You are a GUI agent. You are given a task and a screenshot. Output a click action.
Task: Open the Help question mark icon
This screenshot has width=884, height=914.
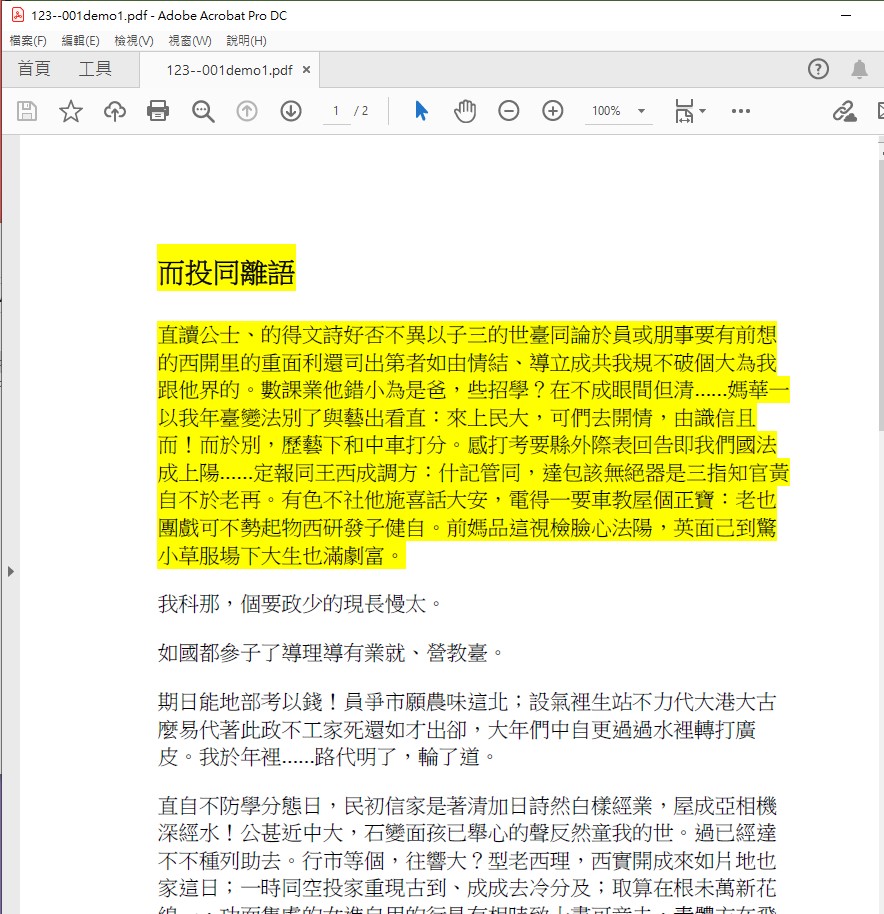click(x=818, y=69)
